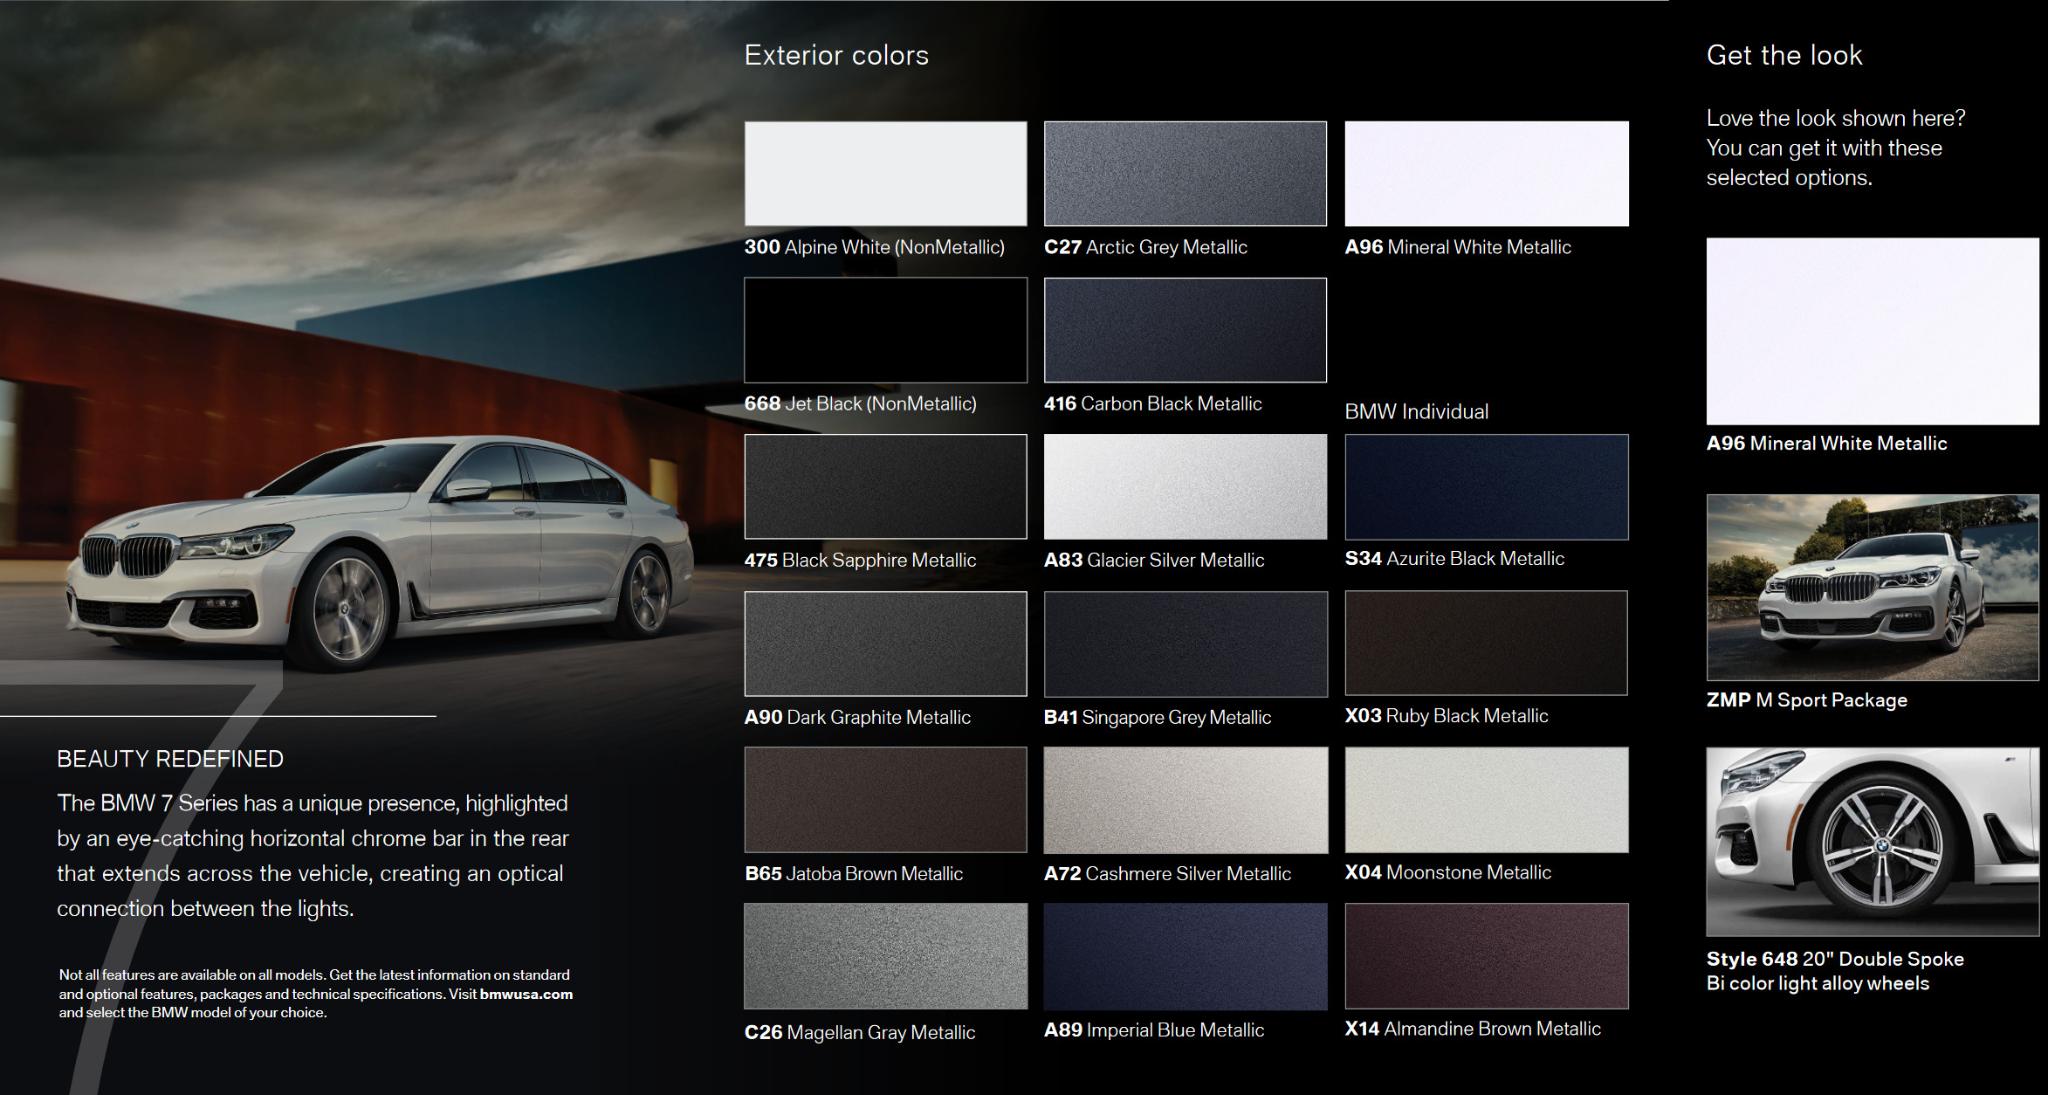
Task: Click the white BMW 7 Series hero image
Action: pos(380,555)
